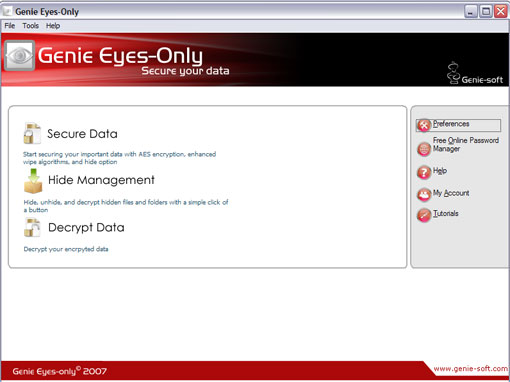Viewport: 510px width, 382px height.
Task: Click the My Account people icon
Action: 424,195
